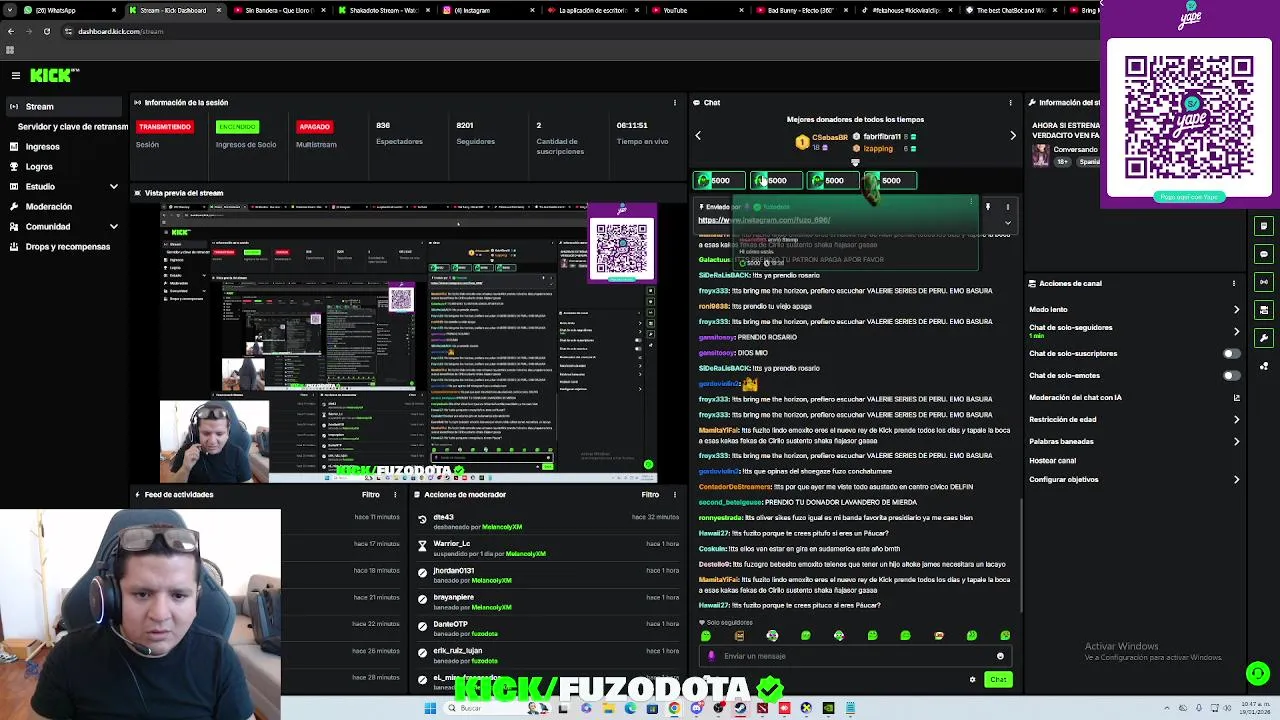Show previous top donors with the left arrow
The height and width of the screenshot is (720, 1280).
pos(698,135)
